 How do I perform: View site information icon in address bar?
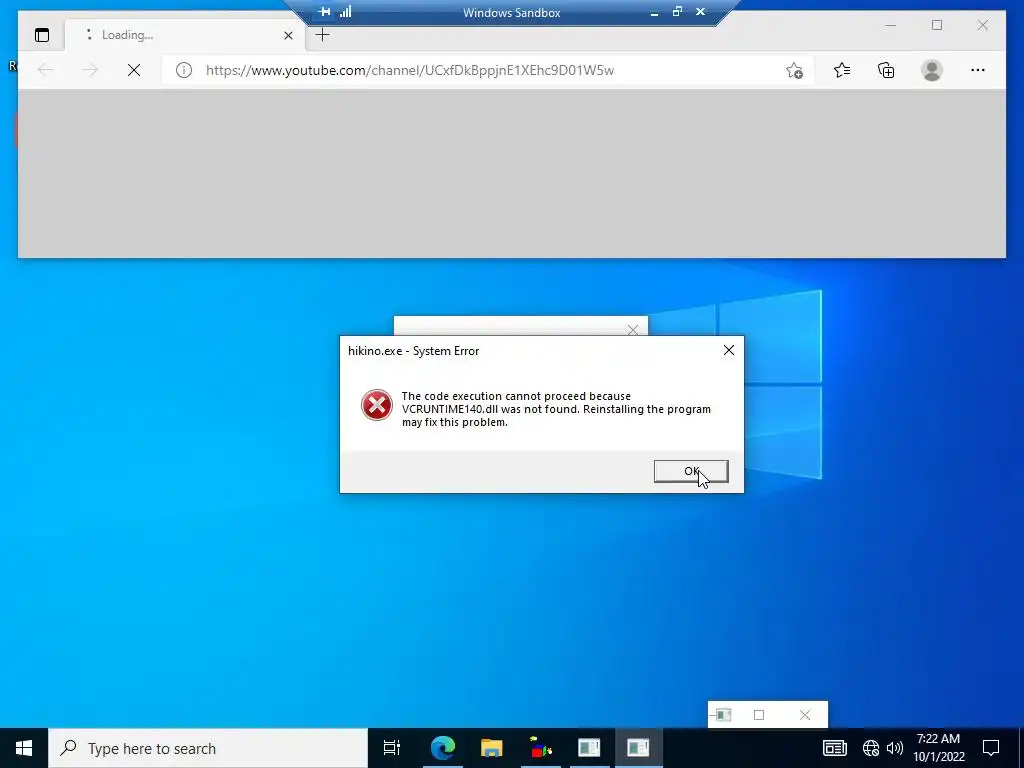(x=184, y=70)
